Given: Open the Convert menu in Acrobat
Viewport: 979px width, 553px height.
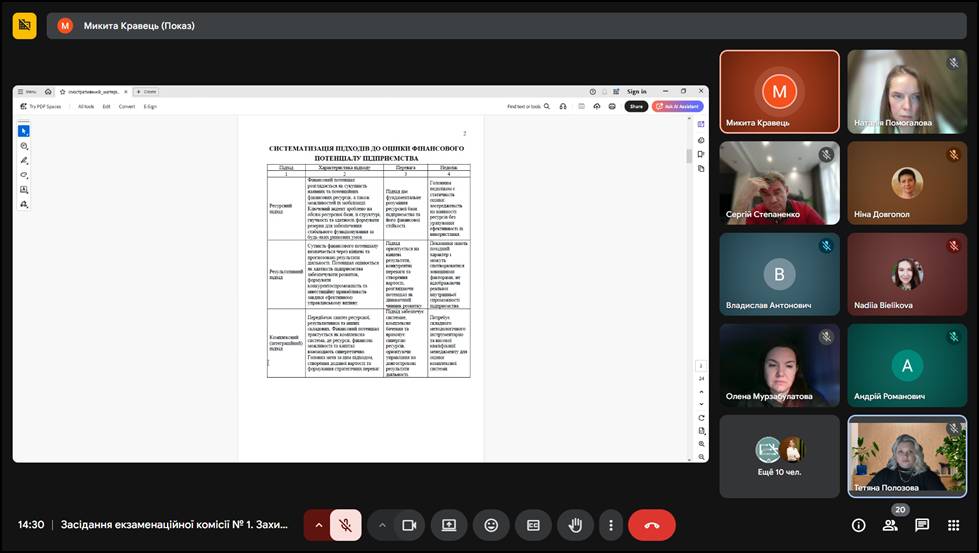Looking at the screenshot, I should [127, 106].
